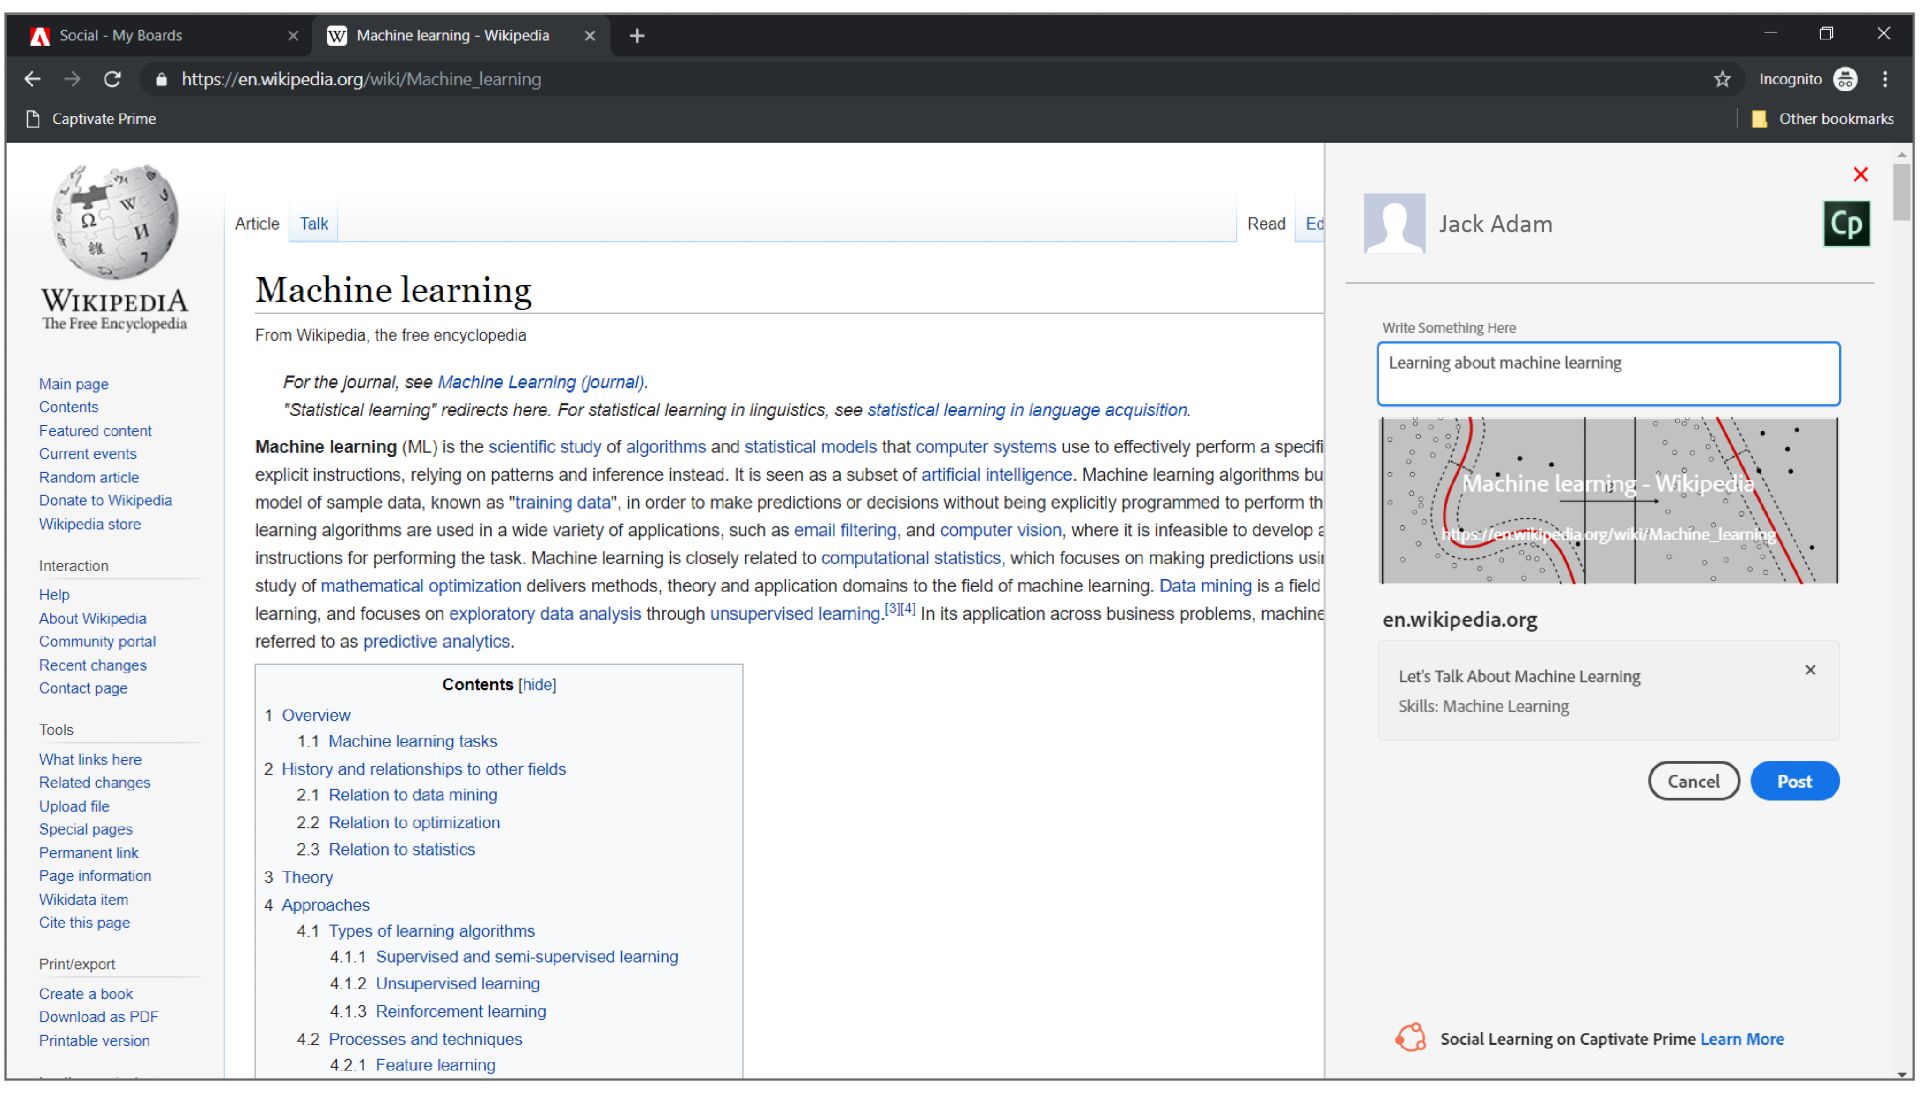1920x1101 pixels.
Task: Click the page vertical scrollbar
Action: click(1901, 190)
